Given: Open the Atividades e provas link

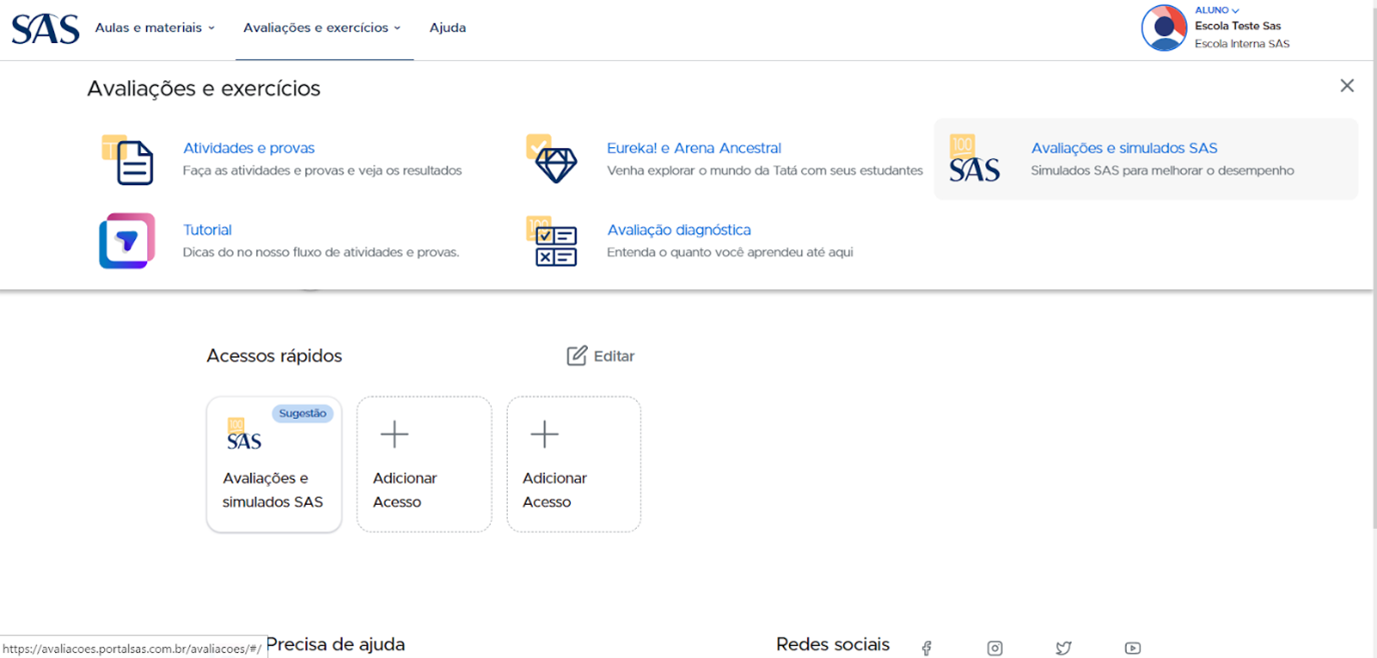Looking at the screenshot, I should [249, 148].
